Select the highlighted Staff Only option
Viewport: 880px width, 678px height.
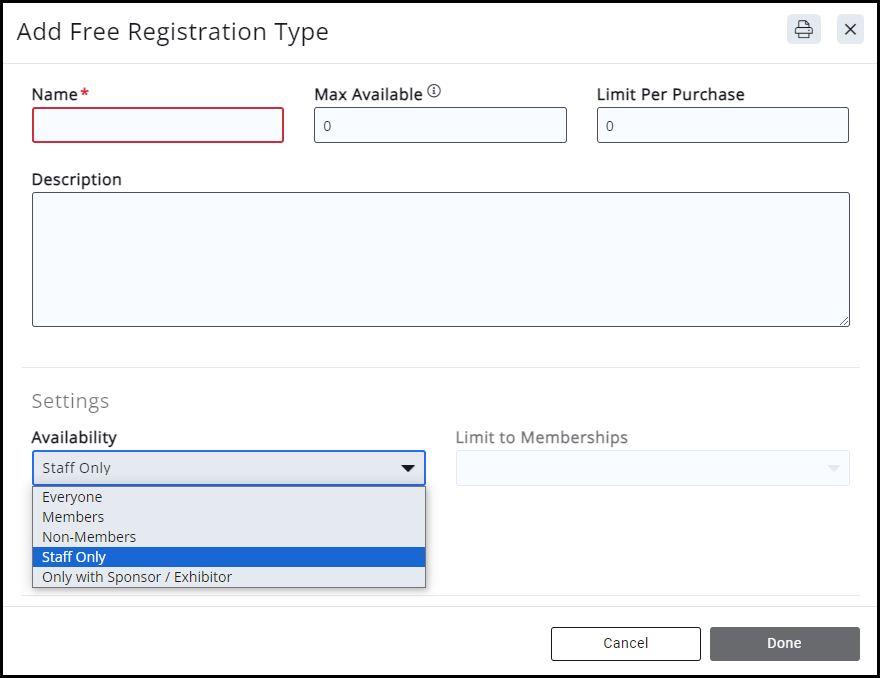pyautogui.click(x=74, y=557)
